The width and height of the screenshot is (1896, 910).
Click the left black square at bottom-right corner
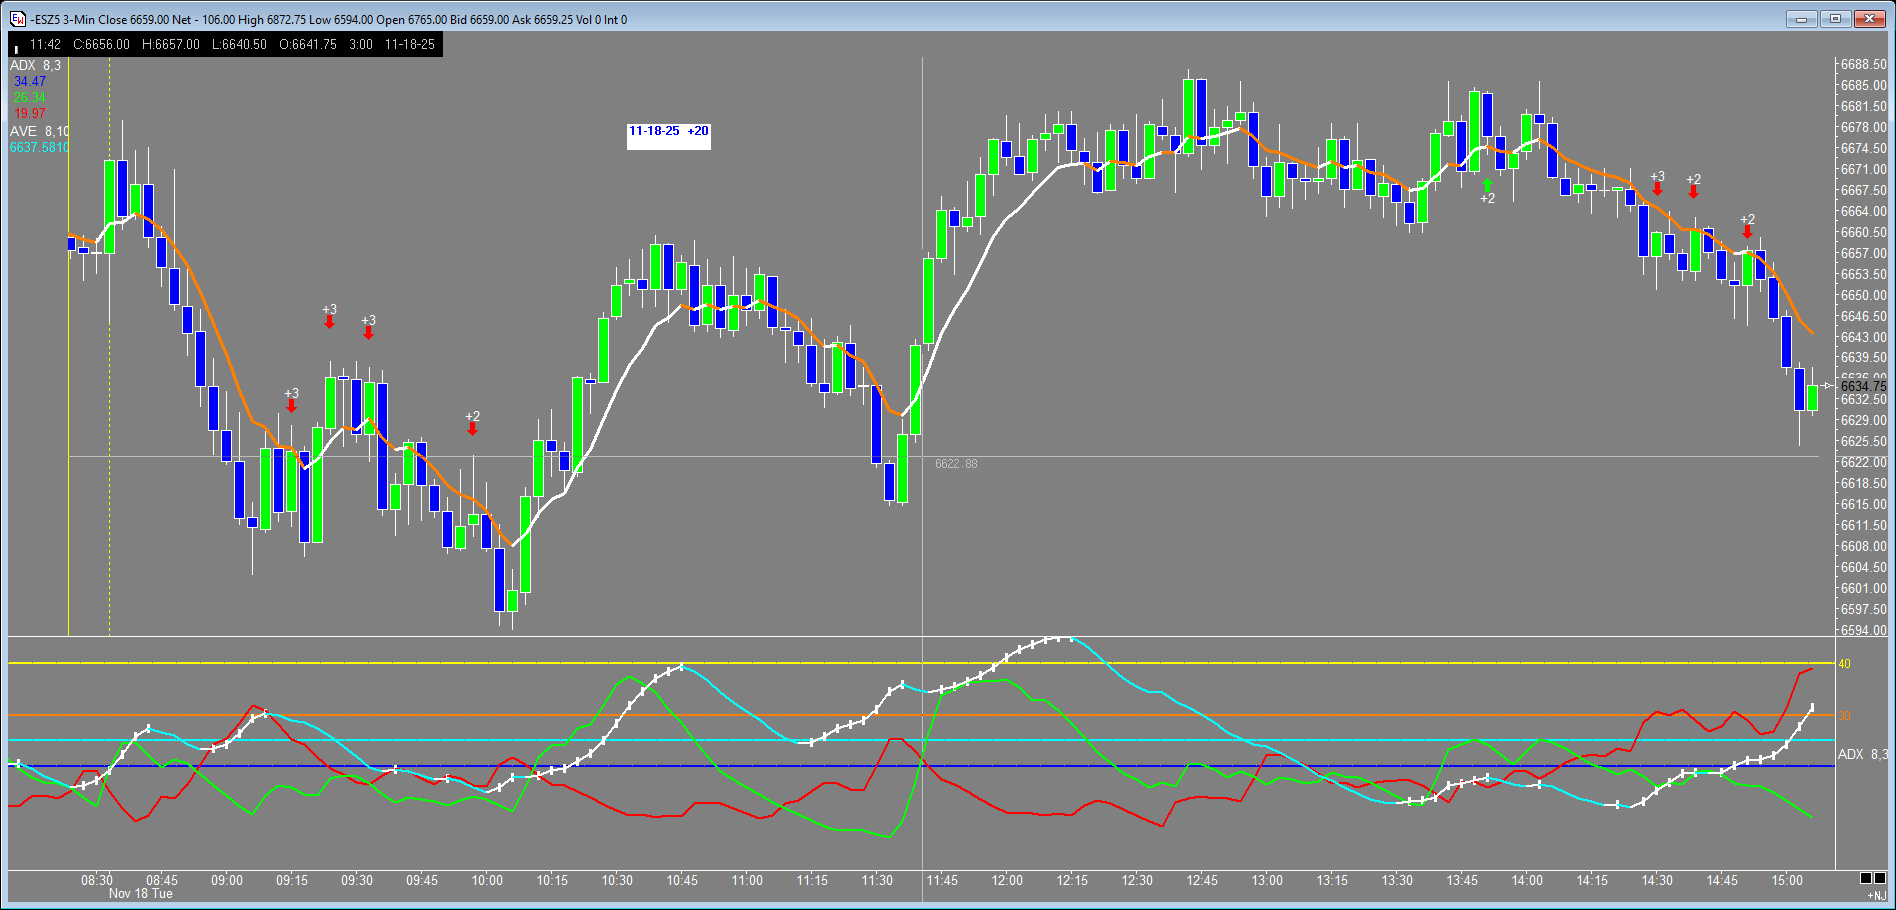1866,878
